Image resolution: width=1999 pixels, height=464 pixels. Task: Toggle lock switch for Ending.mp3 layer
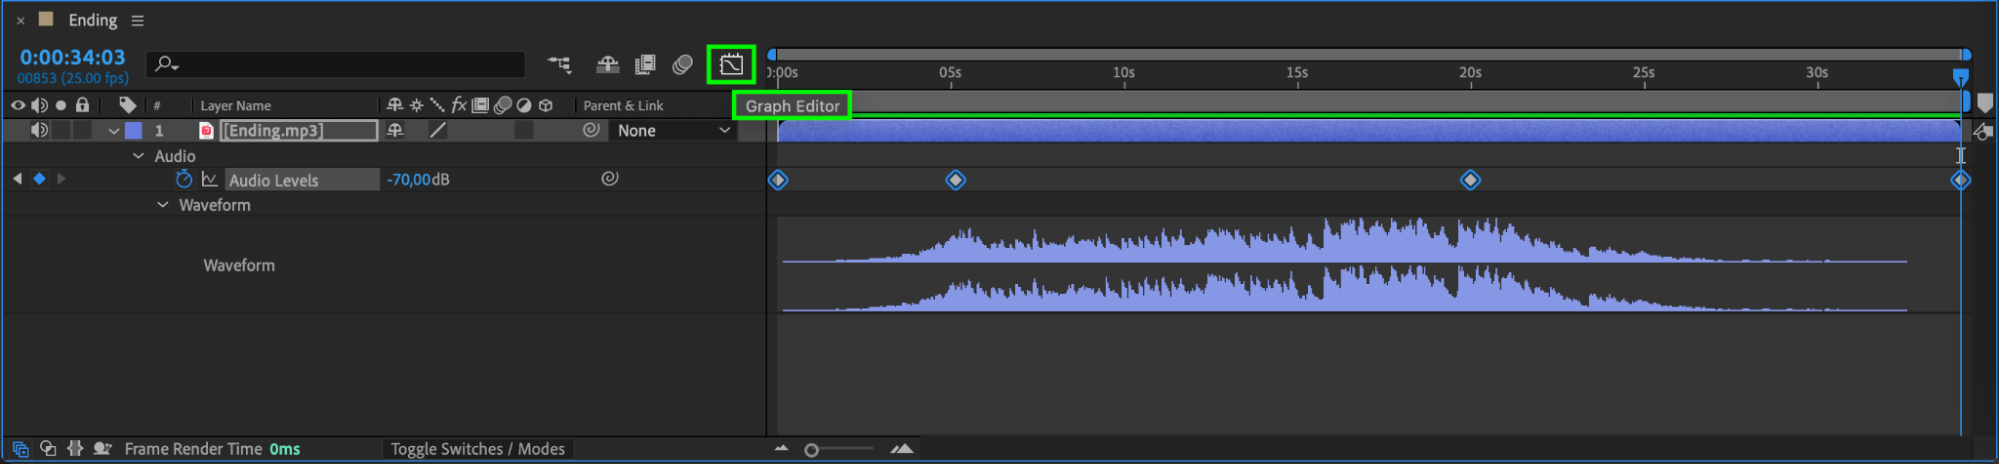83,130
